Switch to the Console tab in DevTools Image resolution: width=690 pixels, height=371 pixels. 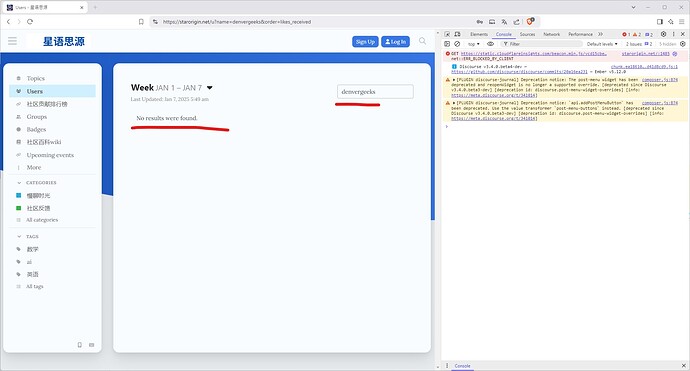click(504, 34)
